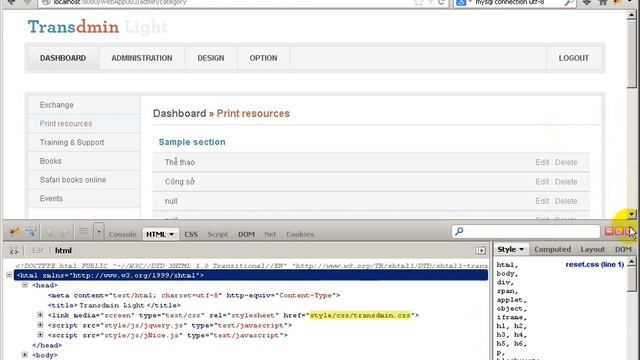Screen dimensions: 640x360
Task: Open Print resources in the sidebar
Action: (x=84, y=124)
